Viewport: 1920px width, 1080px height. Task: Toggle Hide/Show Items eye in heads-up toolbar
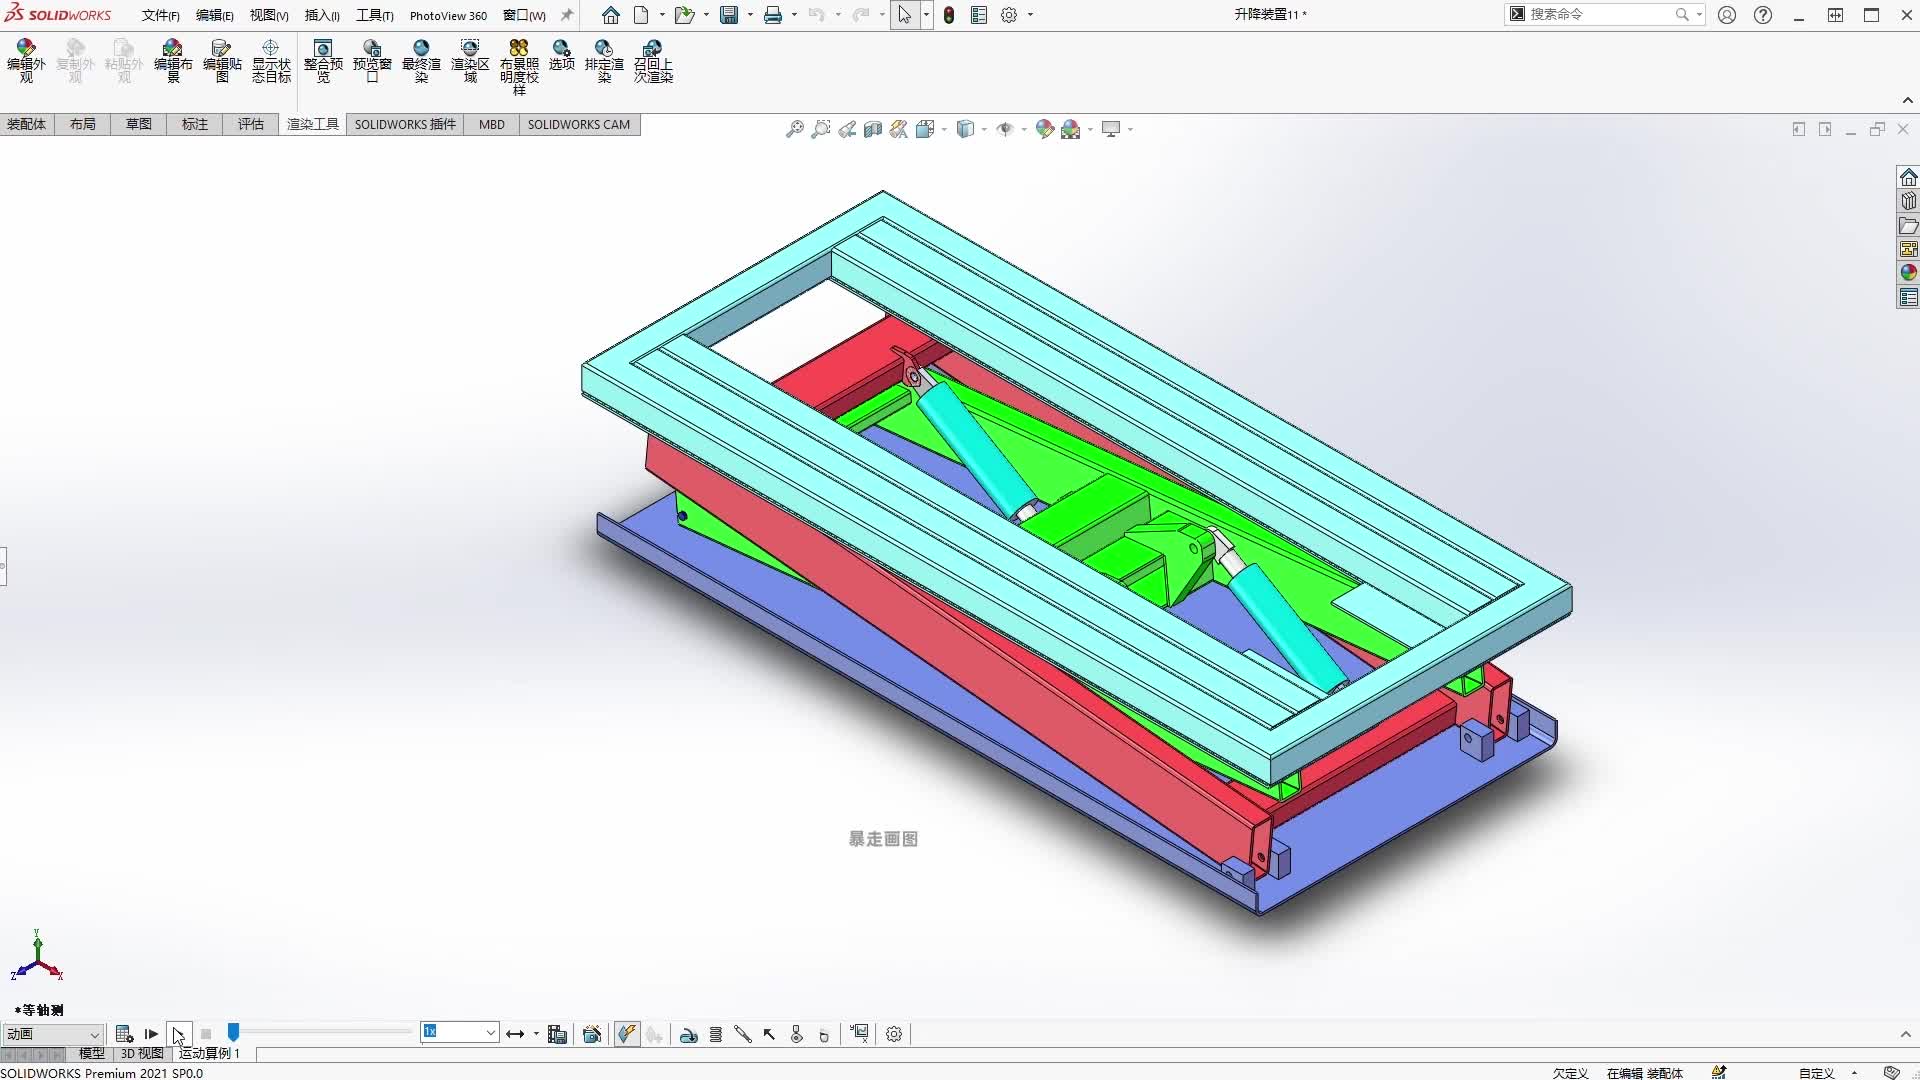(1007, 129)
